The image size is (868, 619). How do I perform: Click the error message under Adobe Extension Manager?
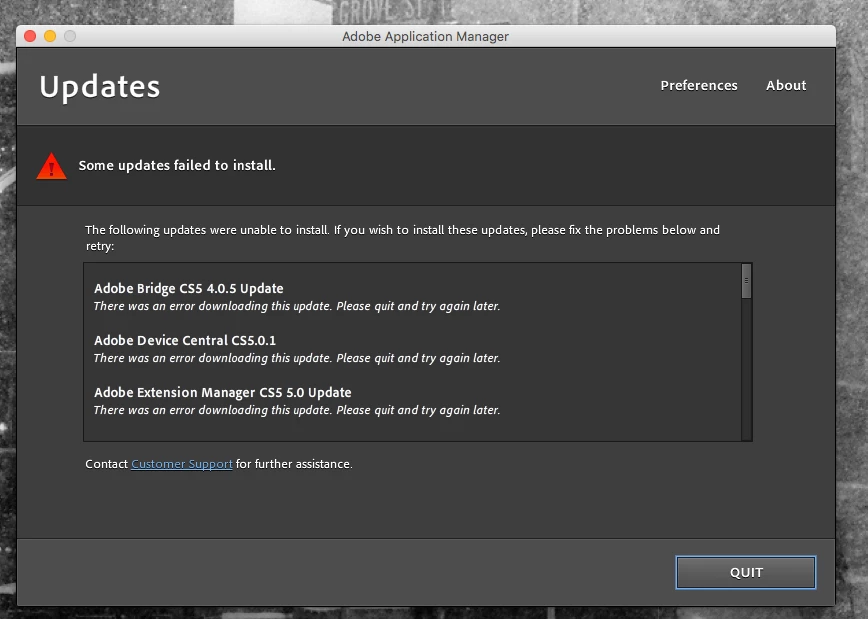(297, 410)
